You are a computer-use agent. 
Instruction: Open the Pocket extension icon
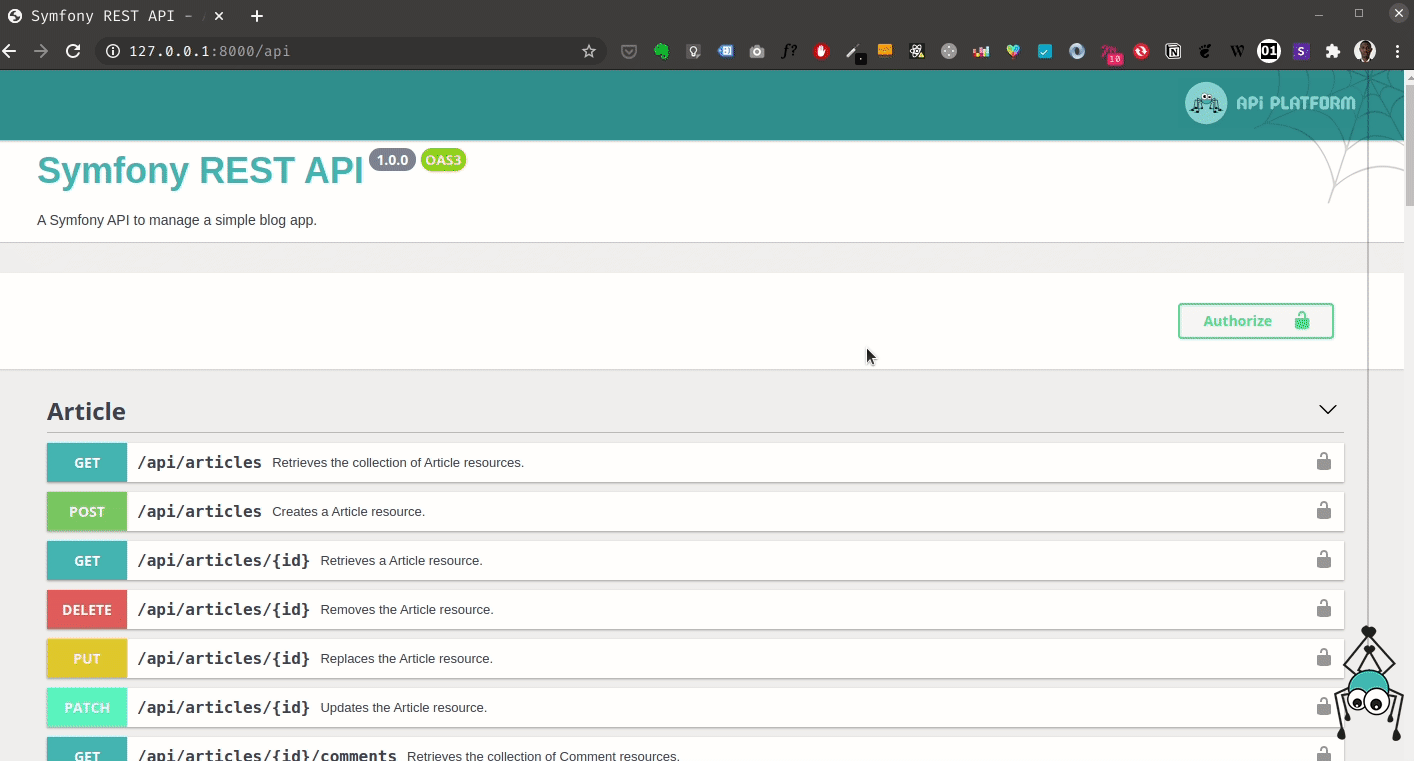629,51
